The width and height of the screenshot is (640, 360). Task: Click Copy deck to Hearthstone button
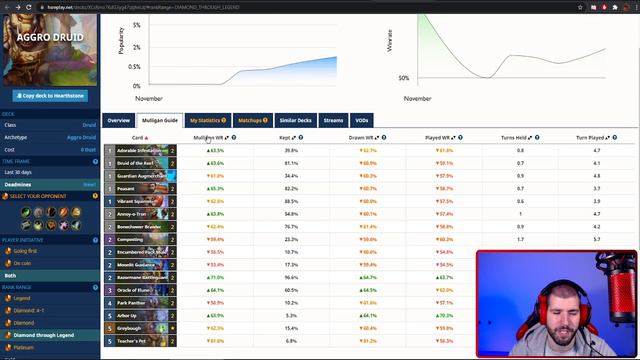[x=50, y=96]
